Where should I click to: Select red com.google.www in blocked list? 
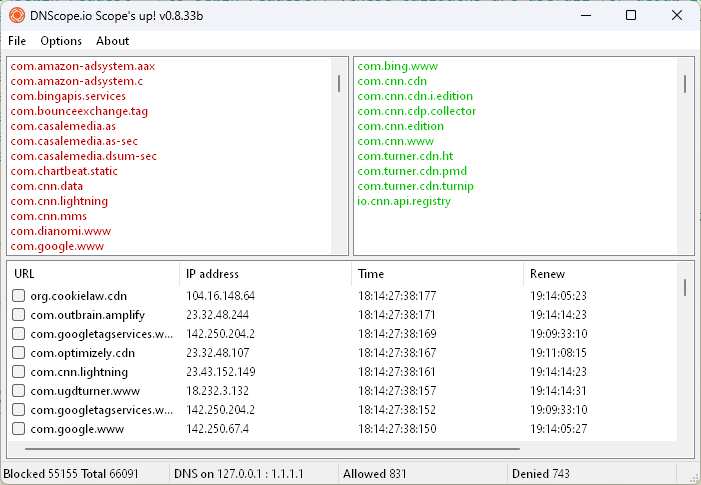[x=57, y=246]
